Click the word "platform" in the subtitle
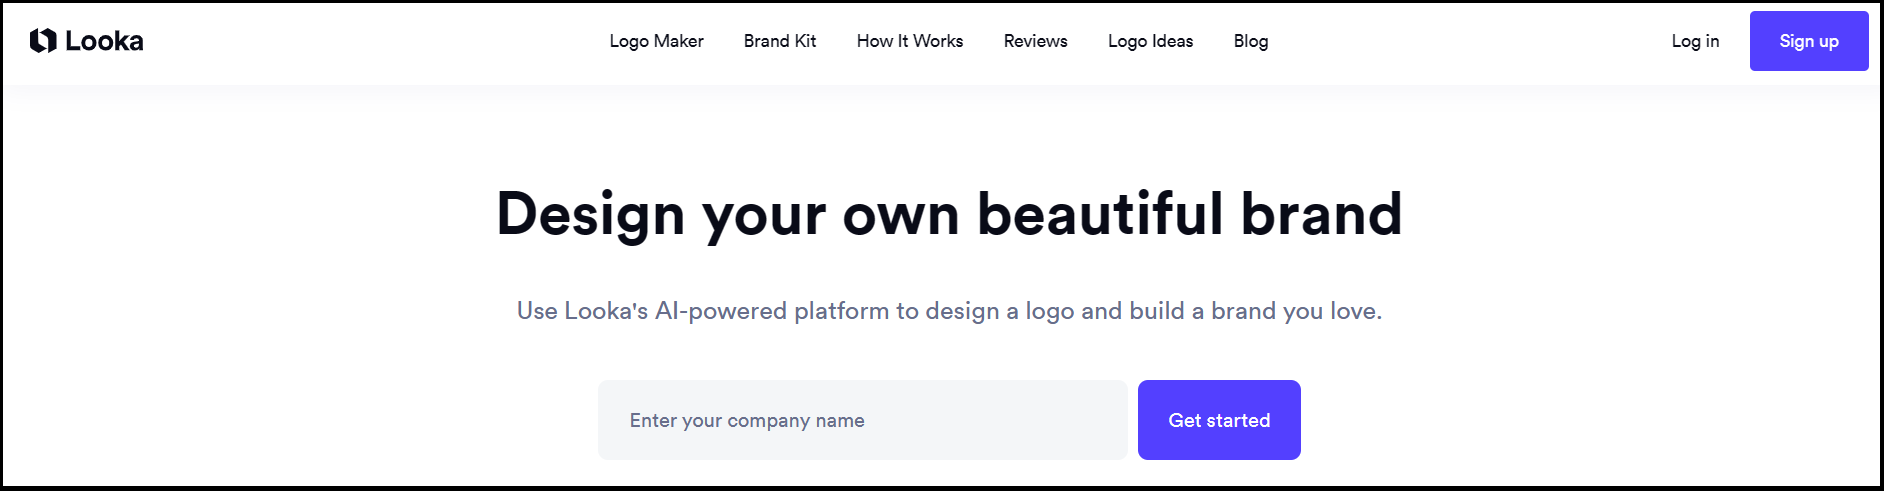 coord(841,311)
